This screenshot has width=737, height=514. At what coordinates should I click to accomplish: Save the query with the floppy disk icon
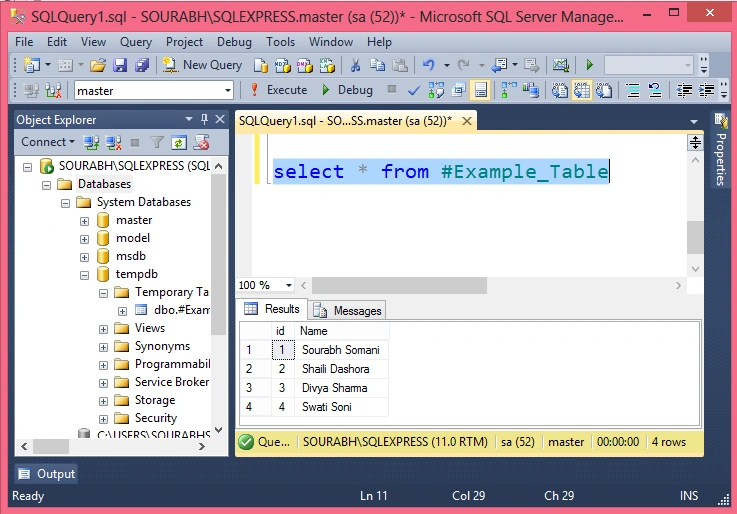[120, 65]
